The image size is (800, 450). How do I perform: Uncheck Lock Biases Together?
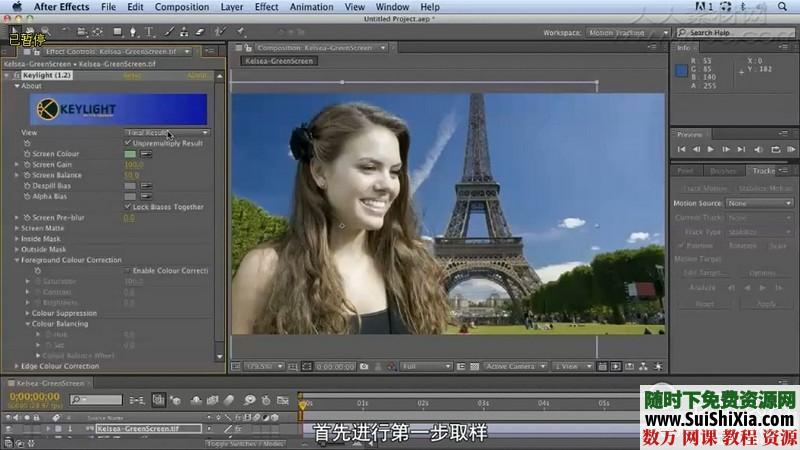click(128, 207)
